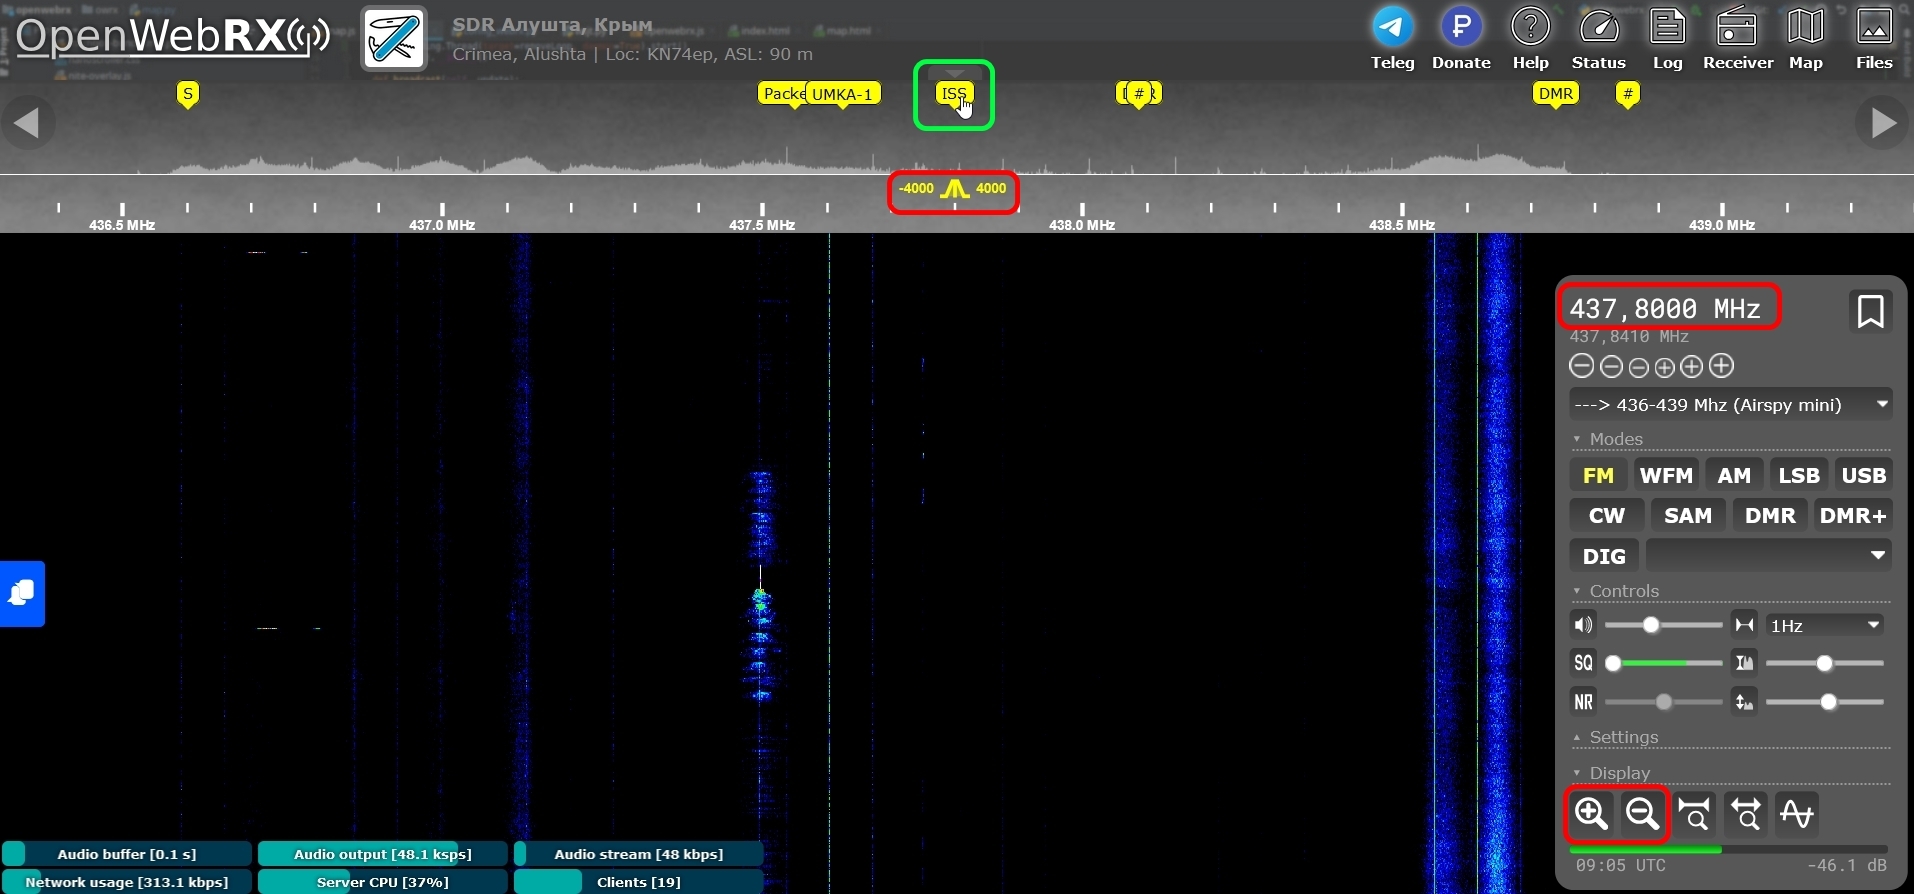Zoom out on the waterfall
This screenshot has height=894, width=1914.
coord(1642,814)
